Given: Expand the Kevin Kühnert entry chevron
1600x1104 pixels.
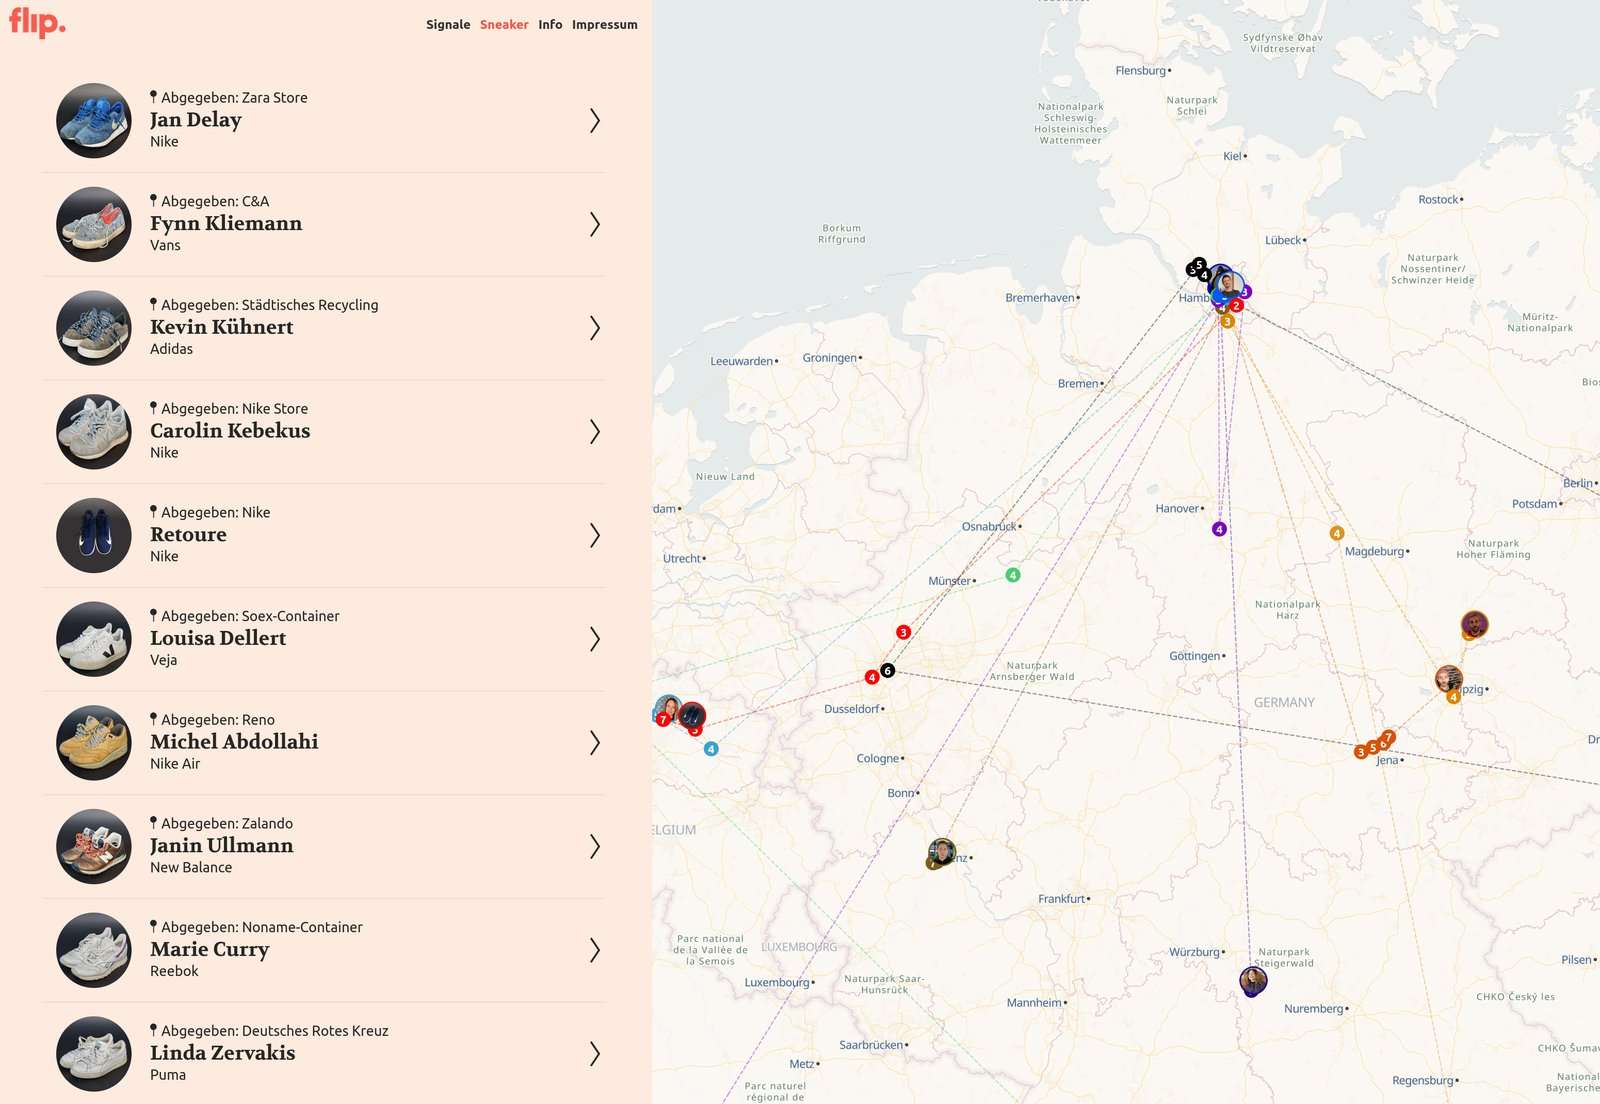Looking at the screenshot, I should tap(595, 328).
